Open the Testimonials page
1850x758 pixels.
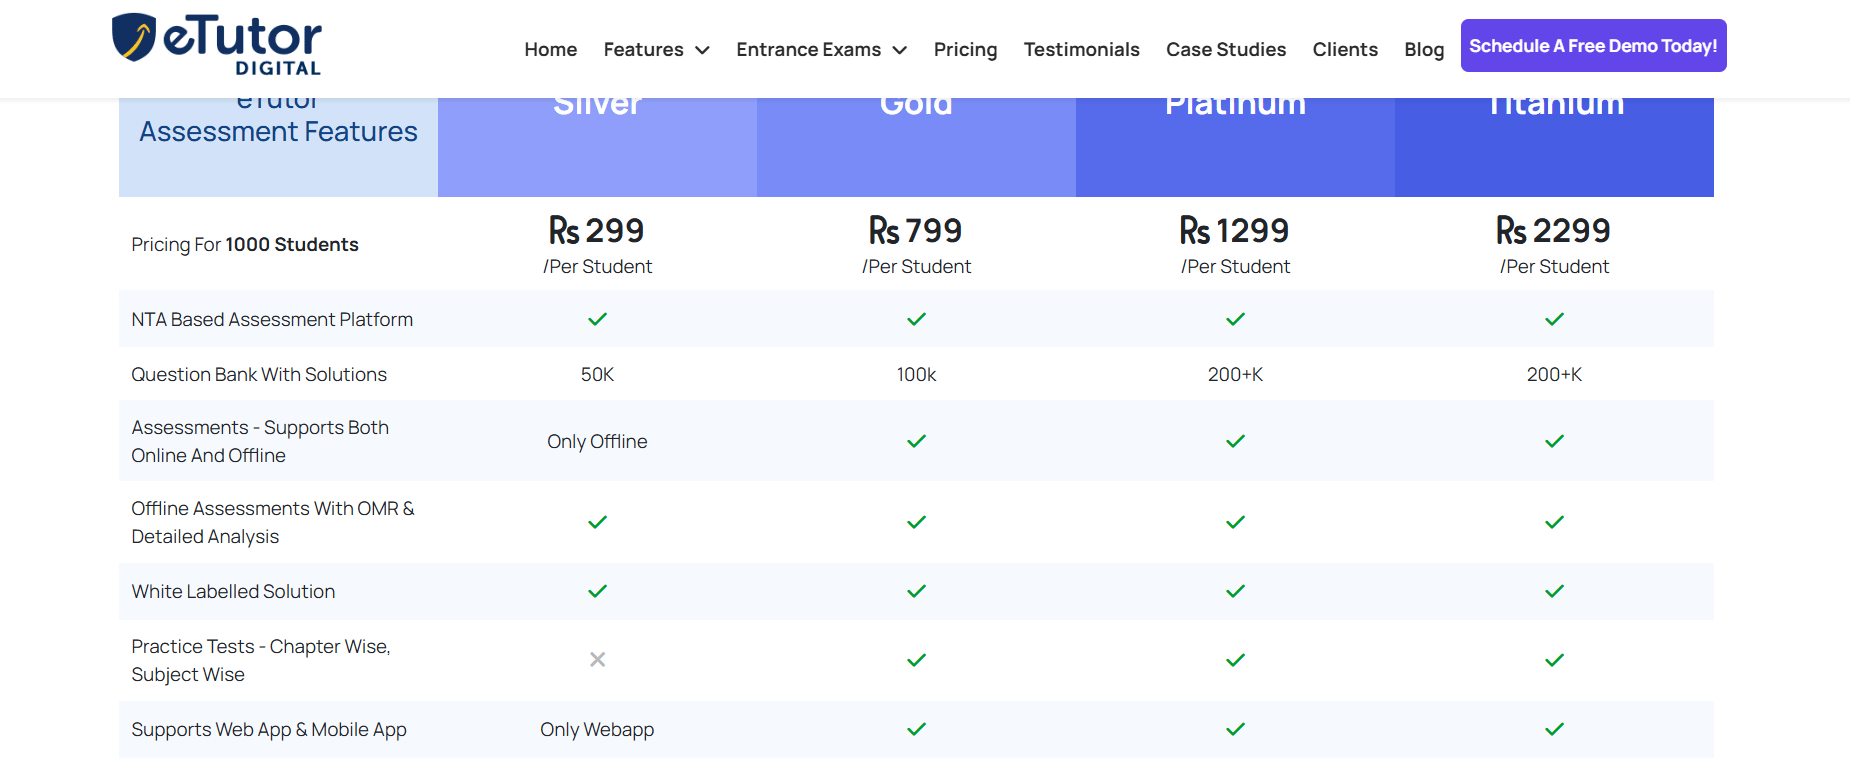[1081, 50]
